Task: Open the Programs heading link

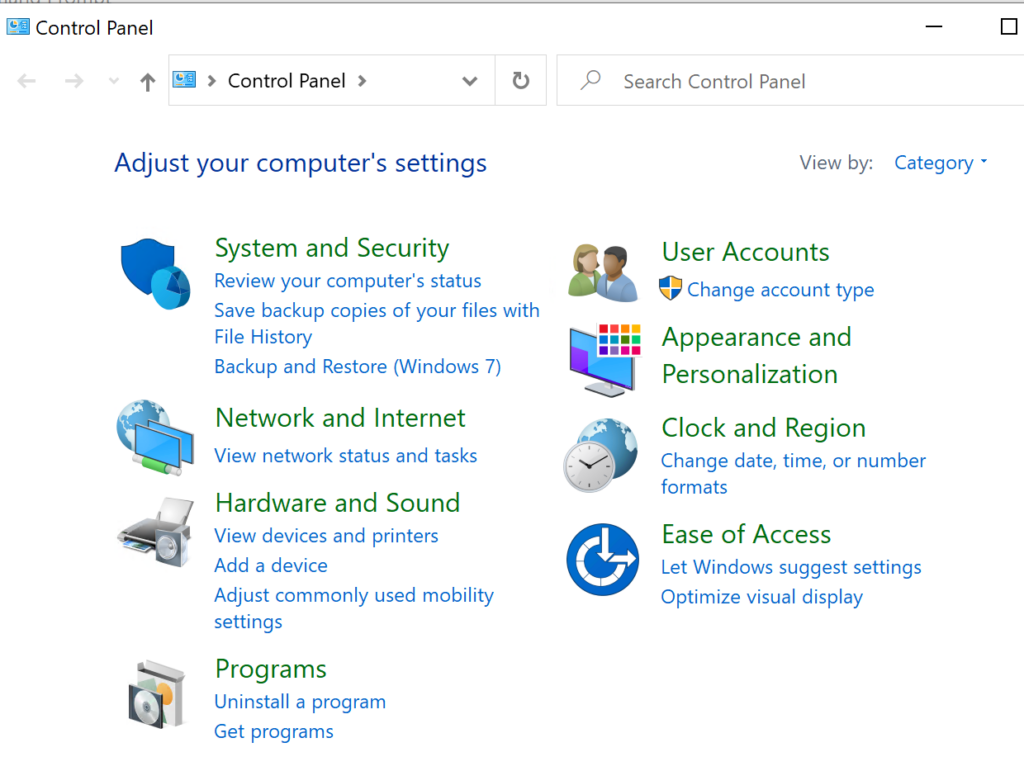Action: (x=270, y=669)
